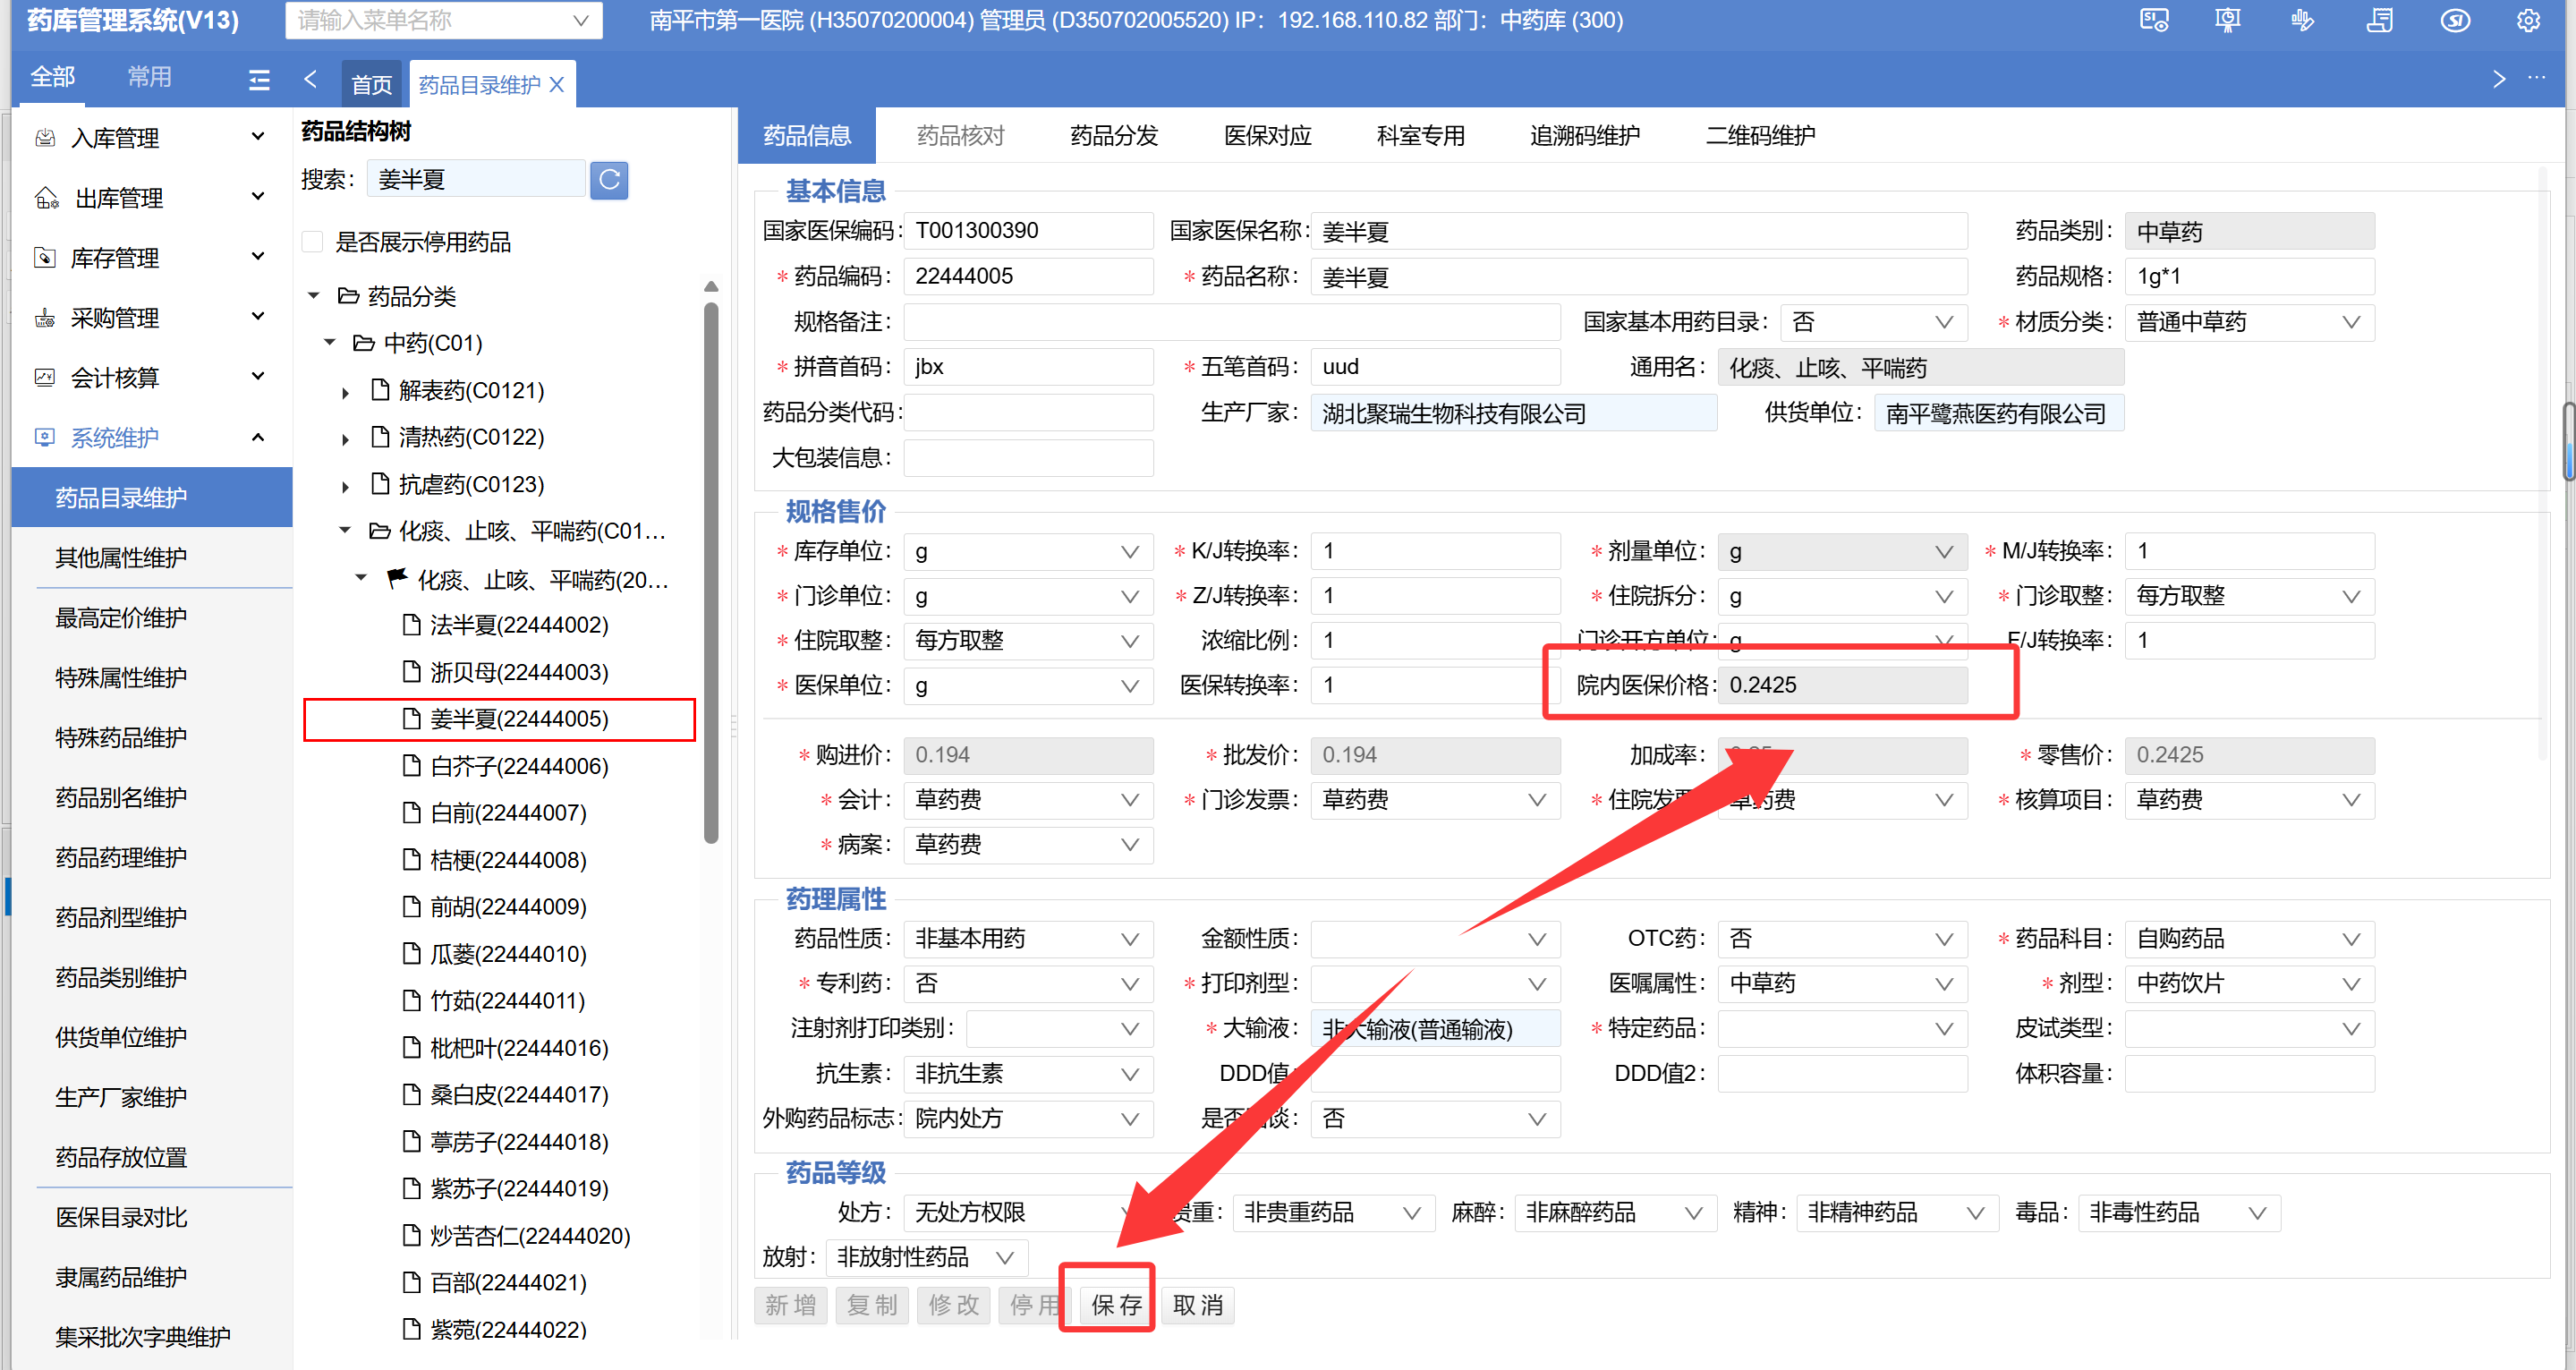
Task: Click the back arrow before 首页 tab
Action: coord(310,80)
